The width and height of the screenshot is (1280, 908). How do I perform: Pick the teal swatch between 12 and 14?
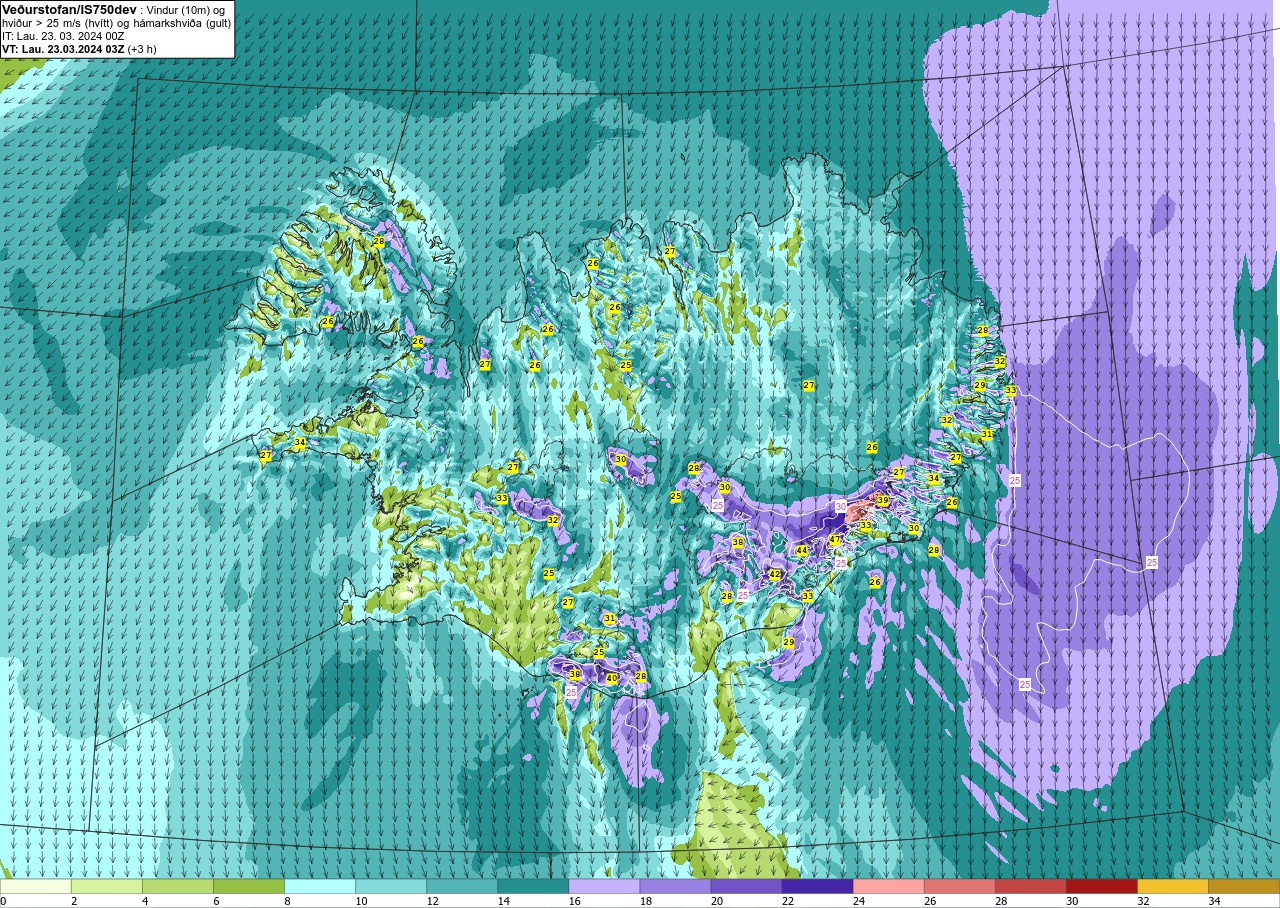tap(462, 886)
